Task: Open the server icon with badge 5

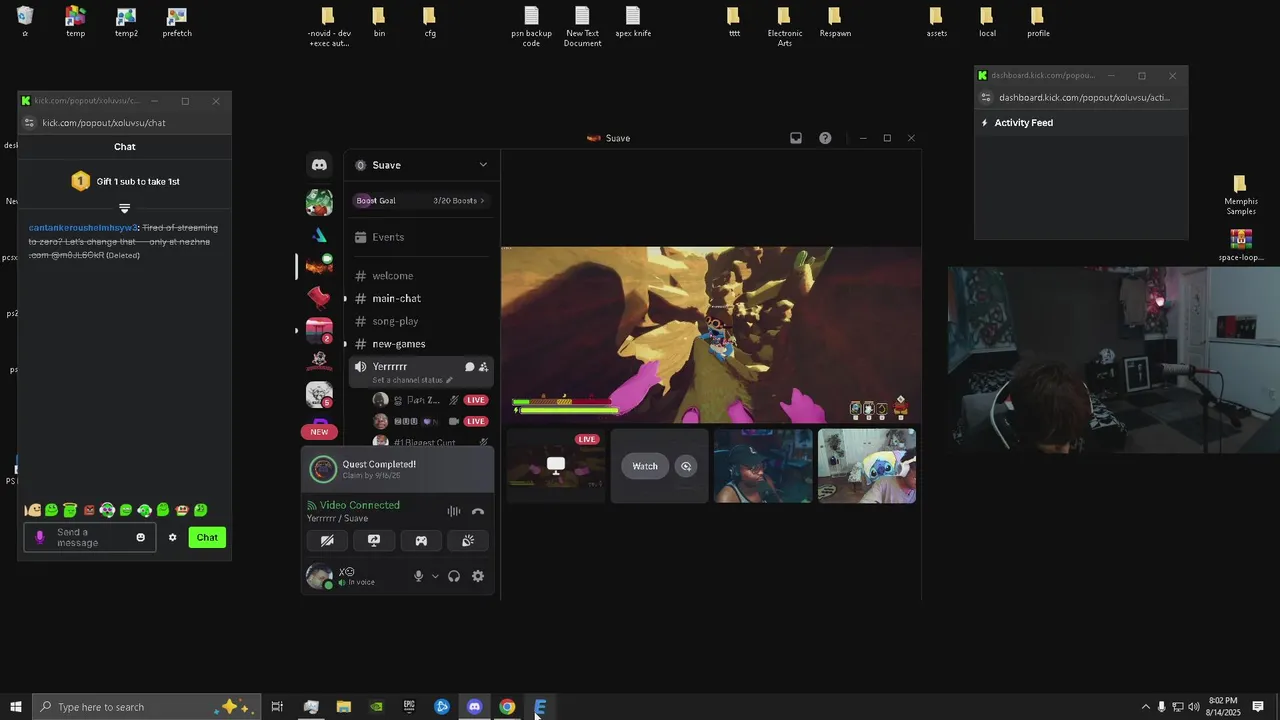Action: (319, 394)
